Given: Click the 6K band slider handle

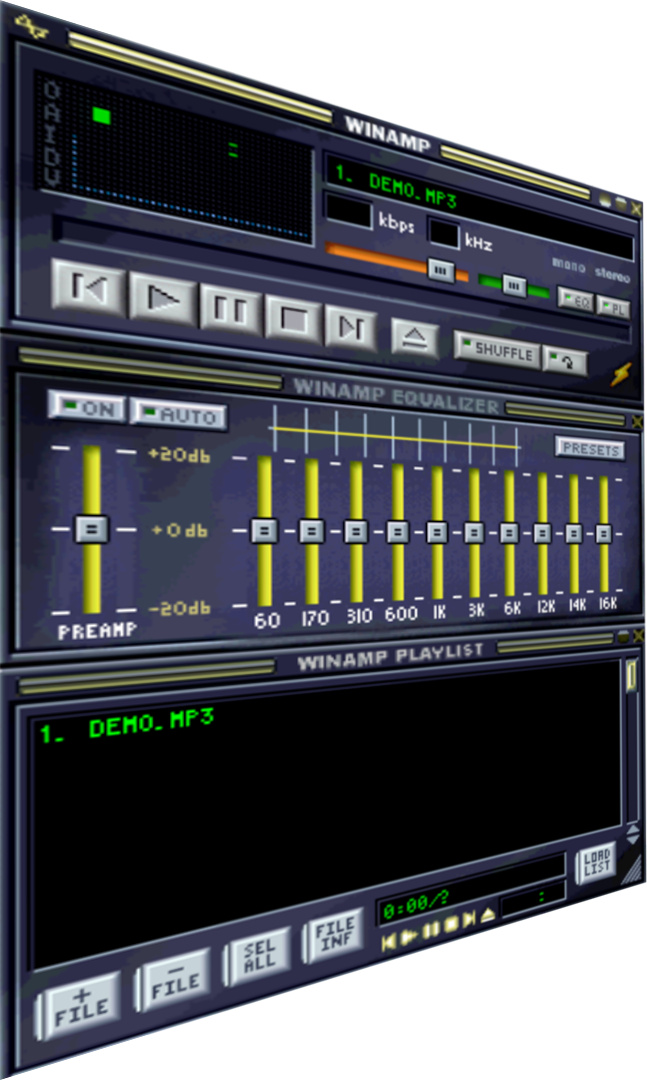Looking at the screenshot, I should (509, 533).
